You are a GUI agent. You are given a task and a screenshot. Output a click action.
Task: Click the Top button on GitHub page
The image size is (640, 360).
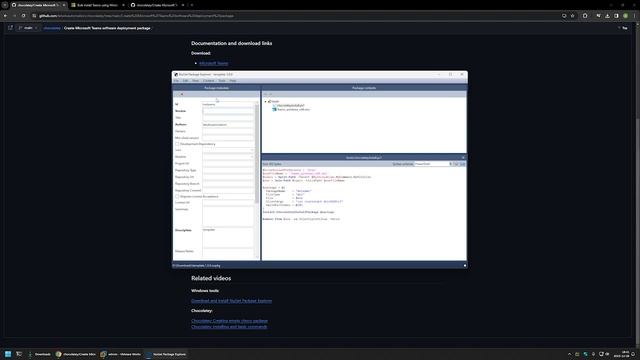pos(623,28)
